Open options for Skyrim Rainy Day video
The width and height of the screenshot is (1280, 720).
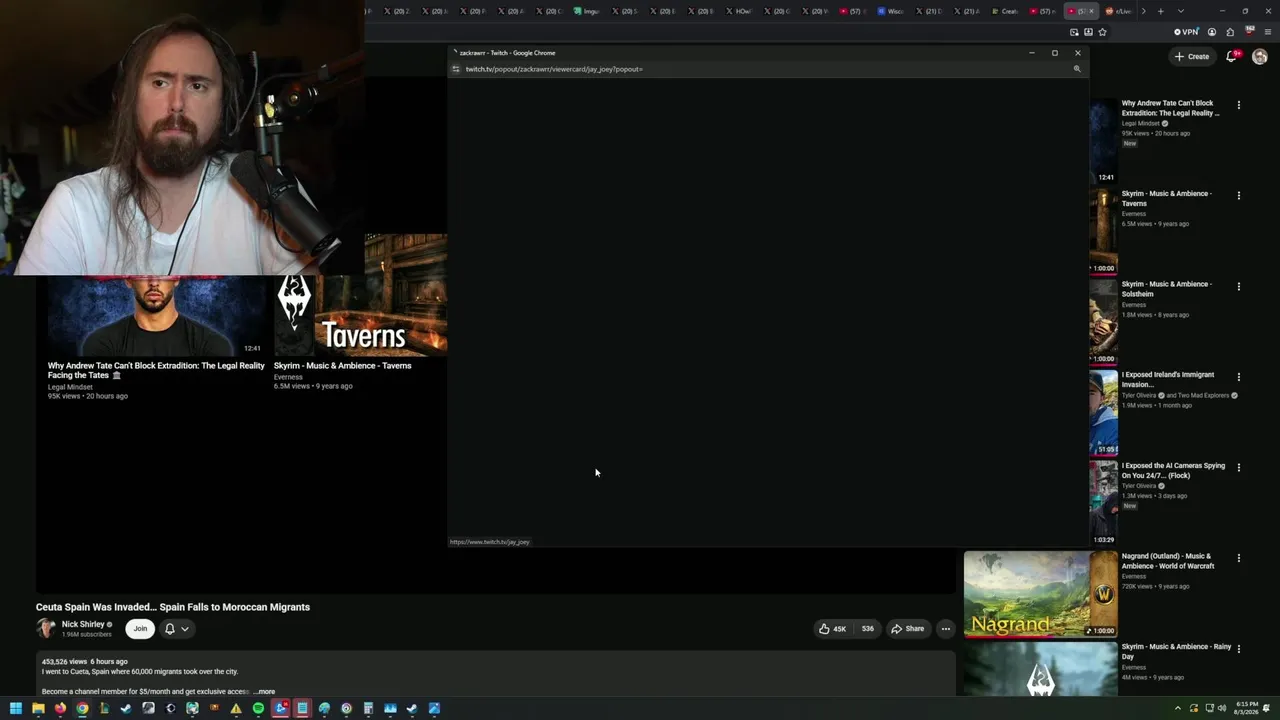pyautogui.click(x=1239, y=648)
